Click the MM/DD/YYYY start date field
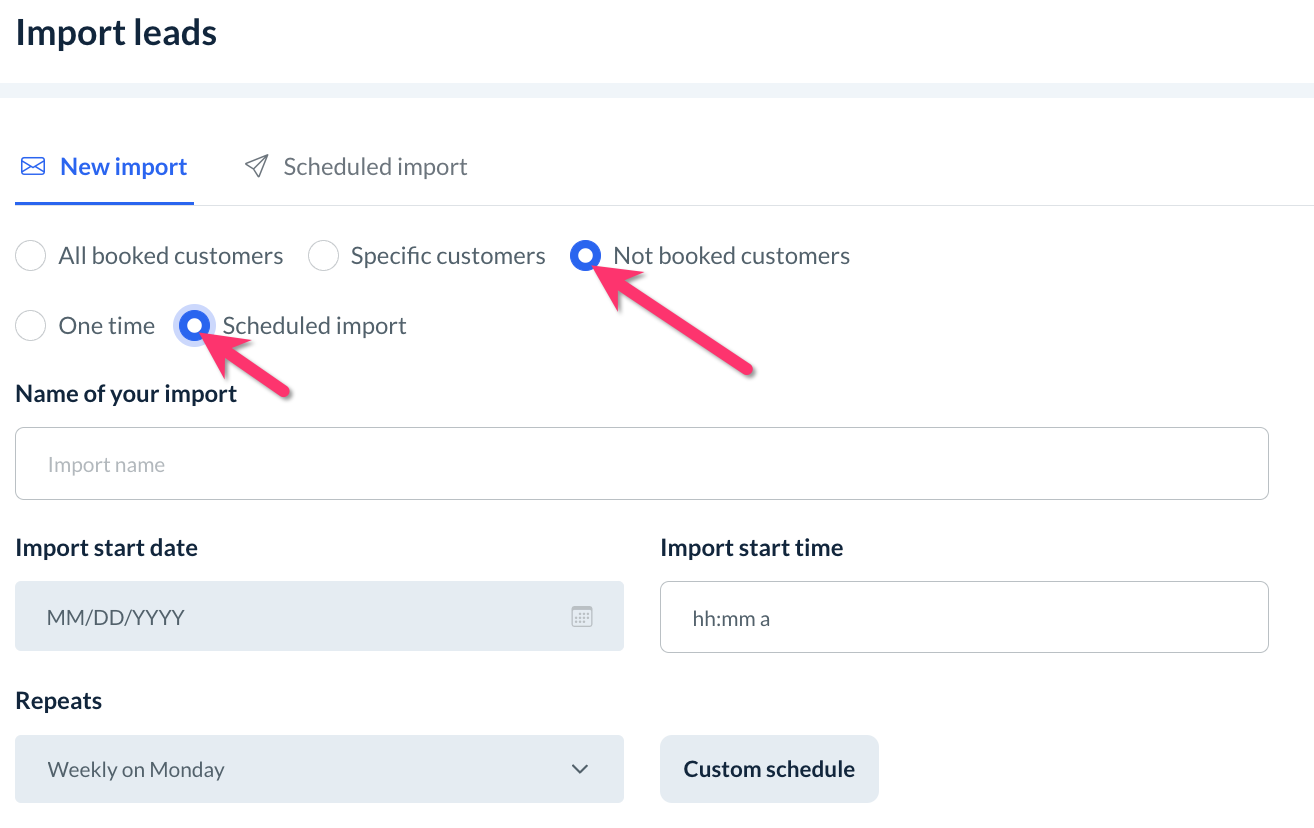Viewport: 1314px width, 828px height. tap(300, 617)
